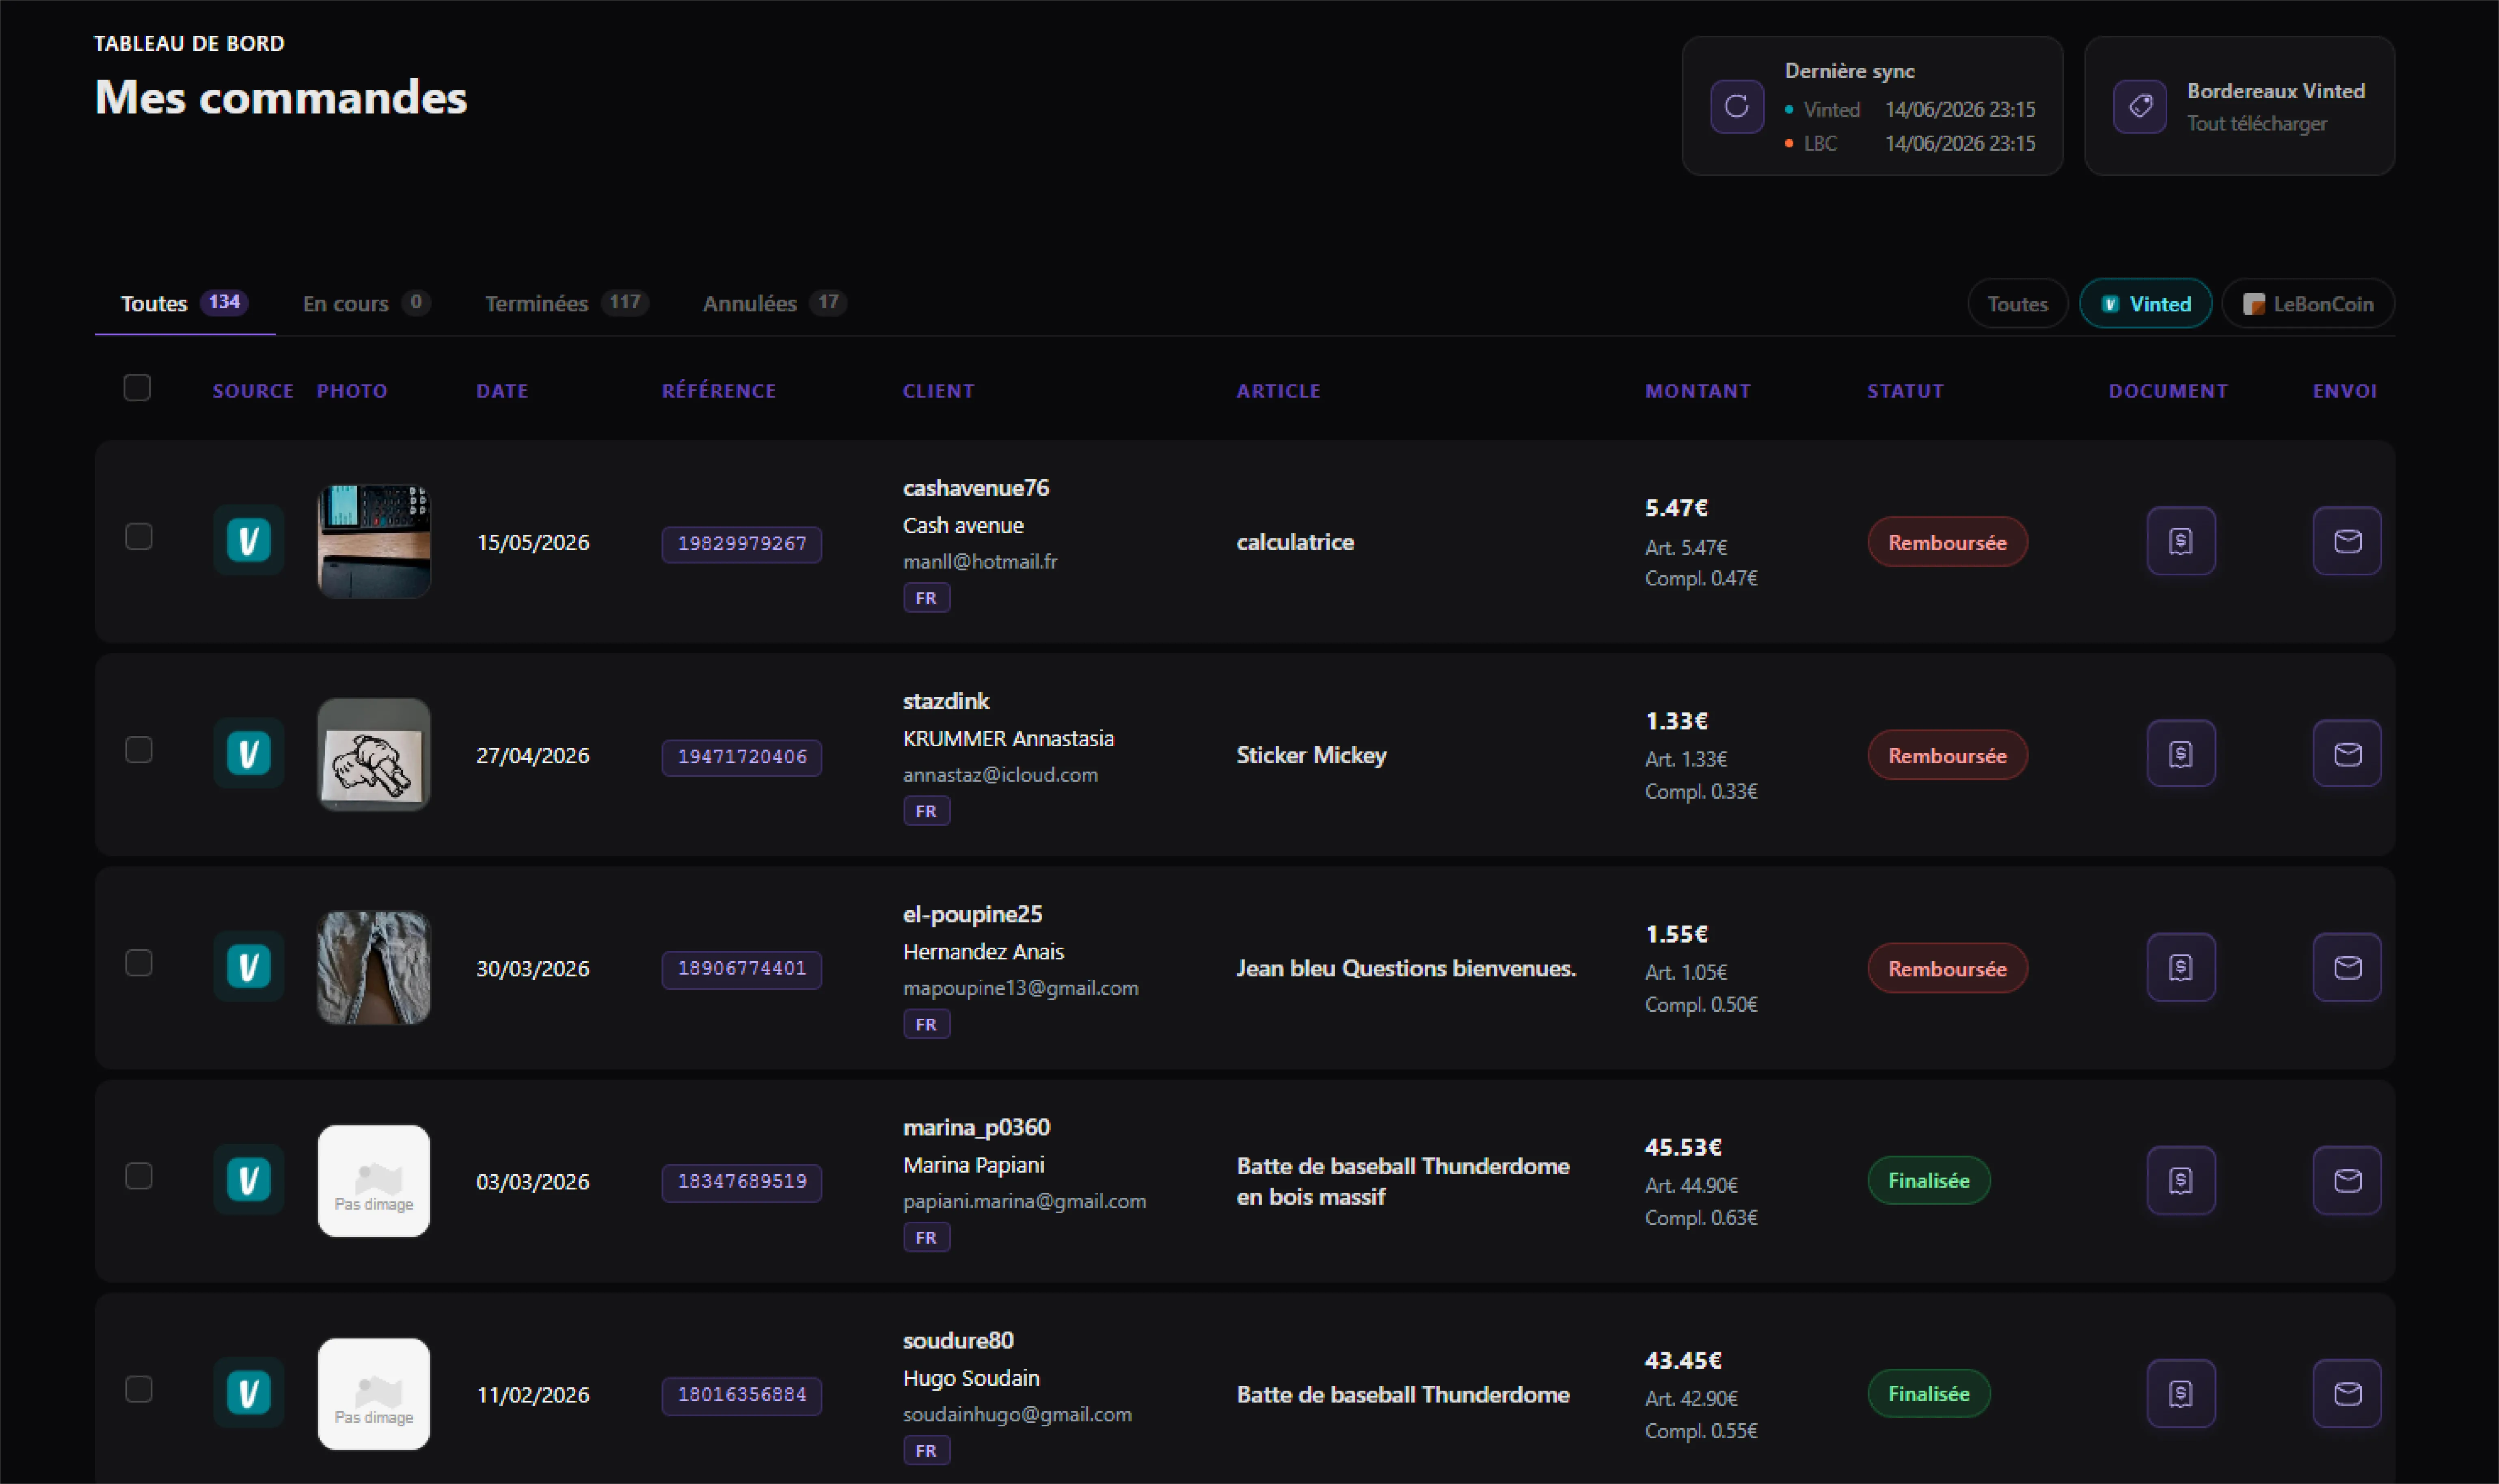2499x1484 pixels.
Task: Click email manll@hotmail.fr
Action: pos(980,562)
